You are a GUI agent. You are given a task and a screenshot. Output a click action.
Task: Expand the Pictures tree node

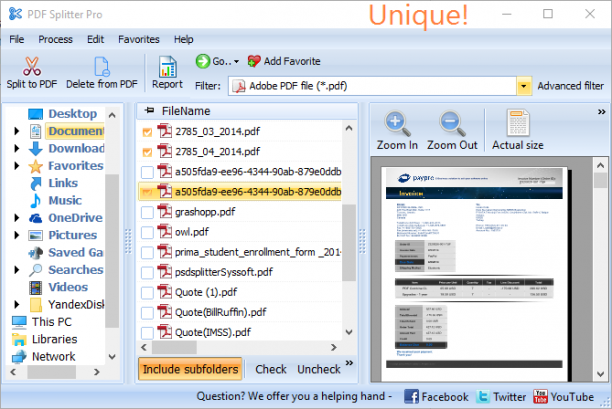[16, 235]
